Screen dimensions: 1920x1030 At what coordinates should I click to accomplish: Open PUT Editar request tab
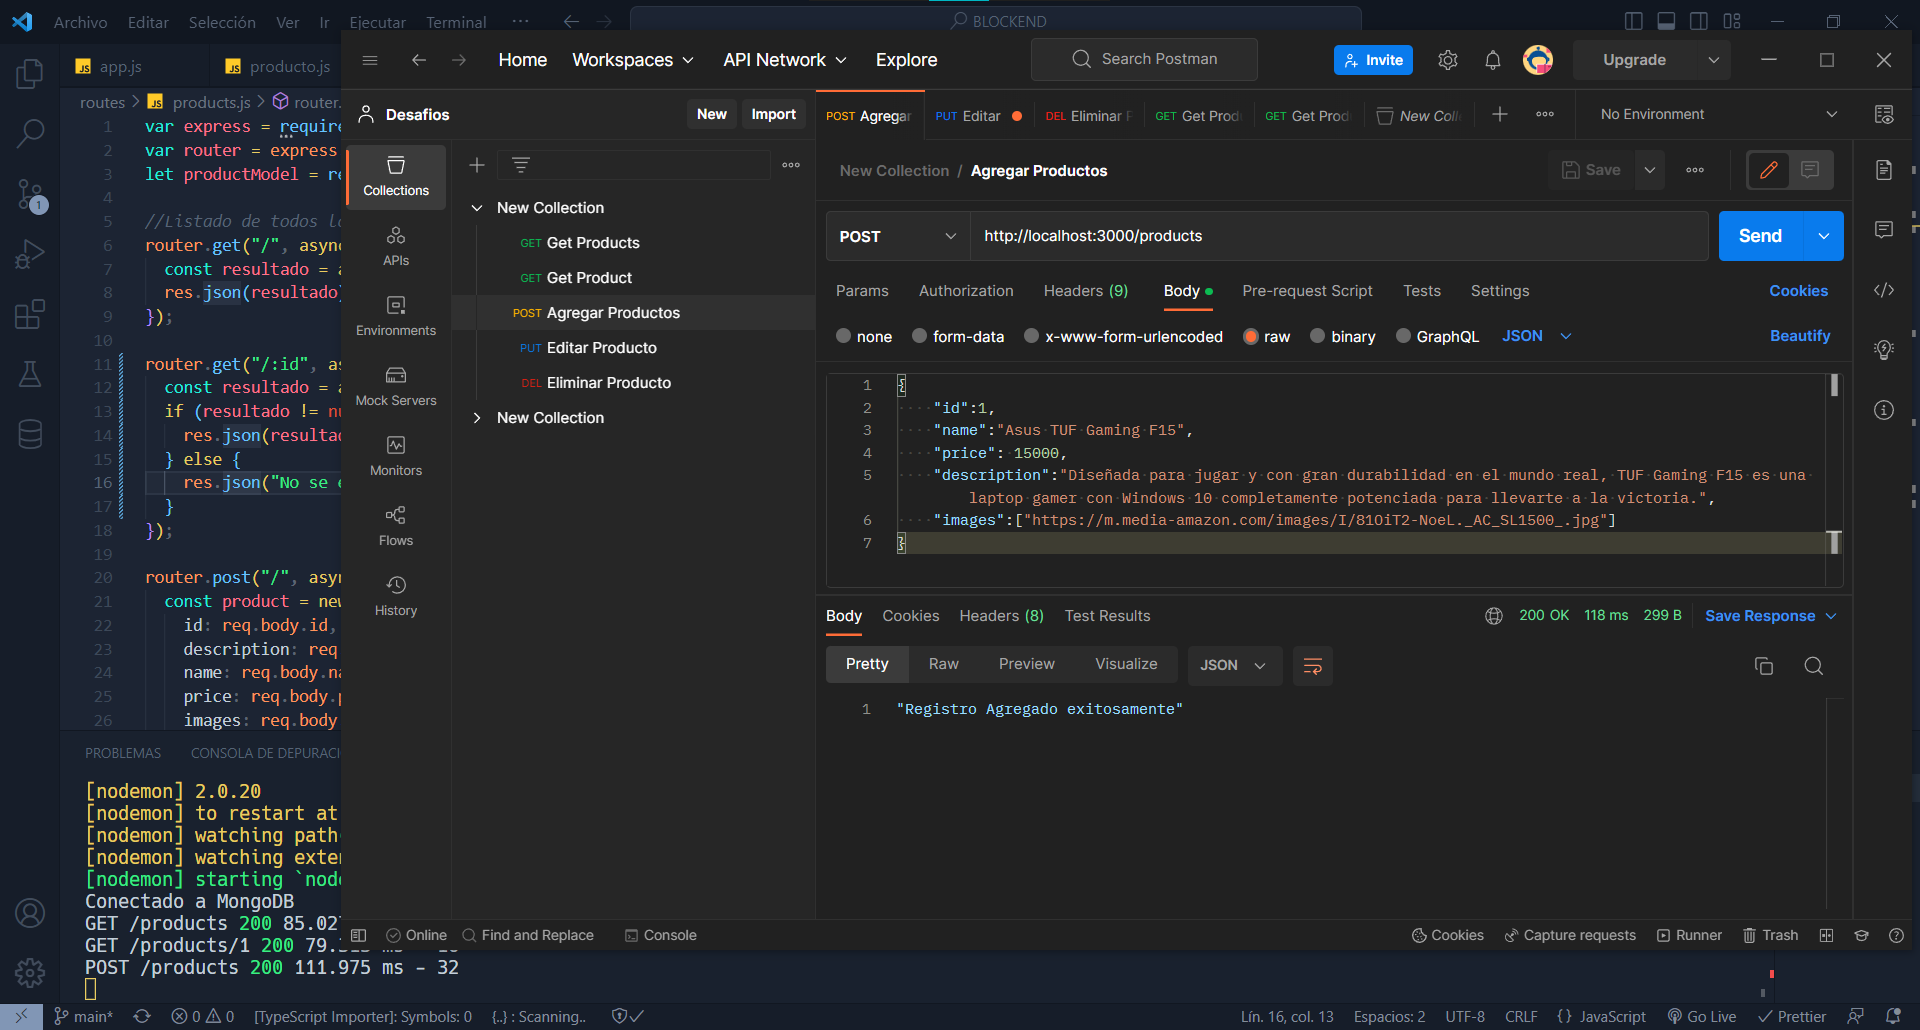click(978, 116)
